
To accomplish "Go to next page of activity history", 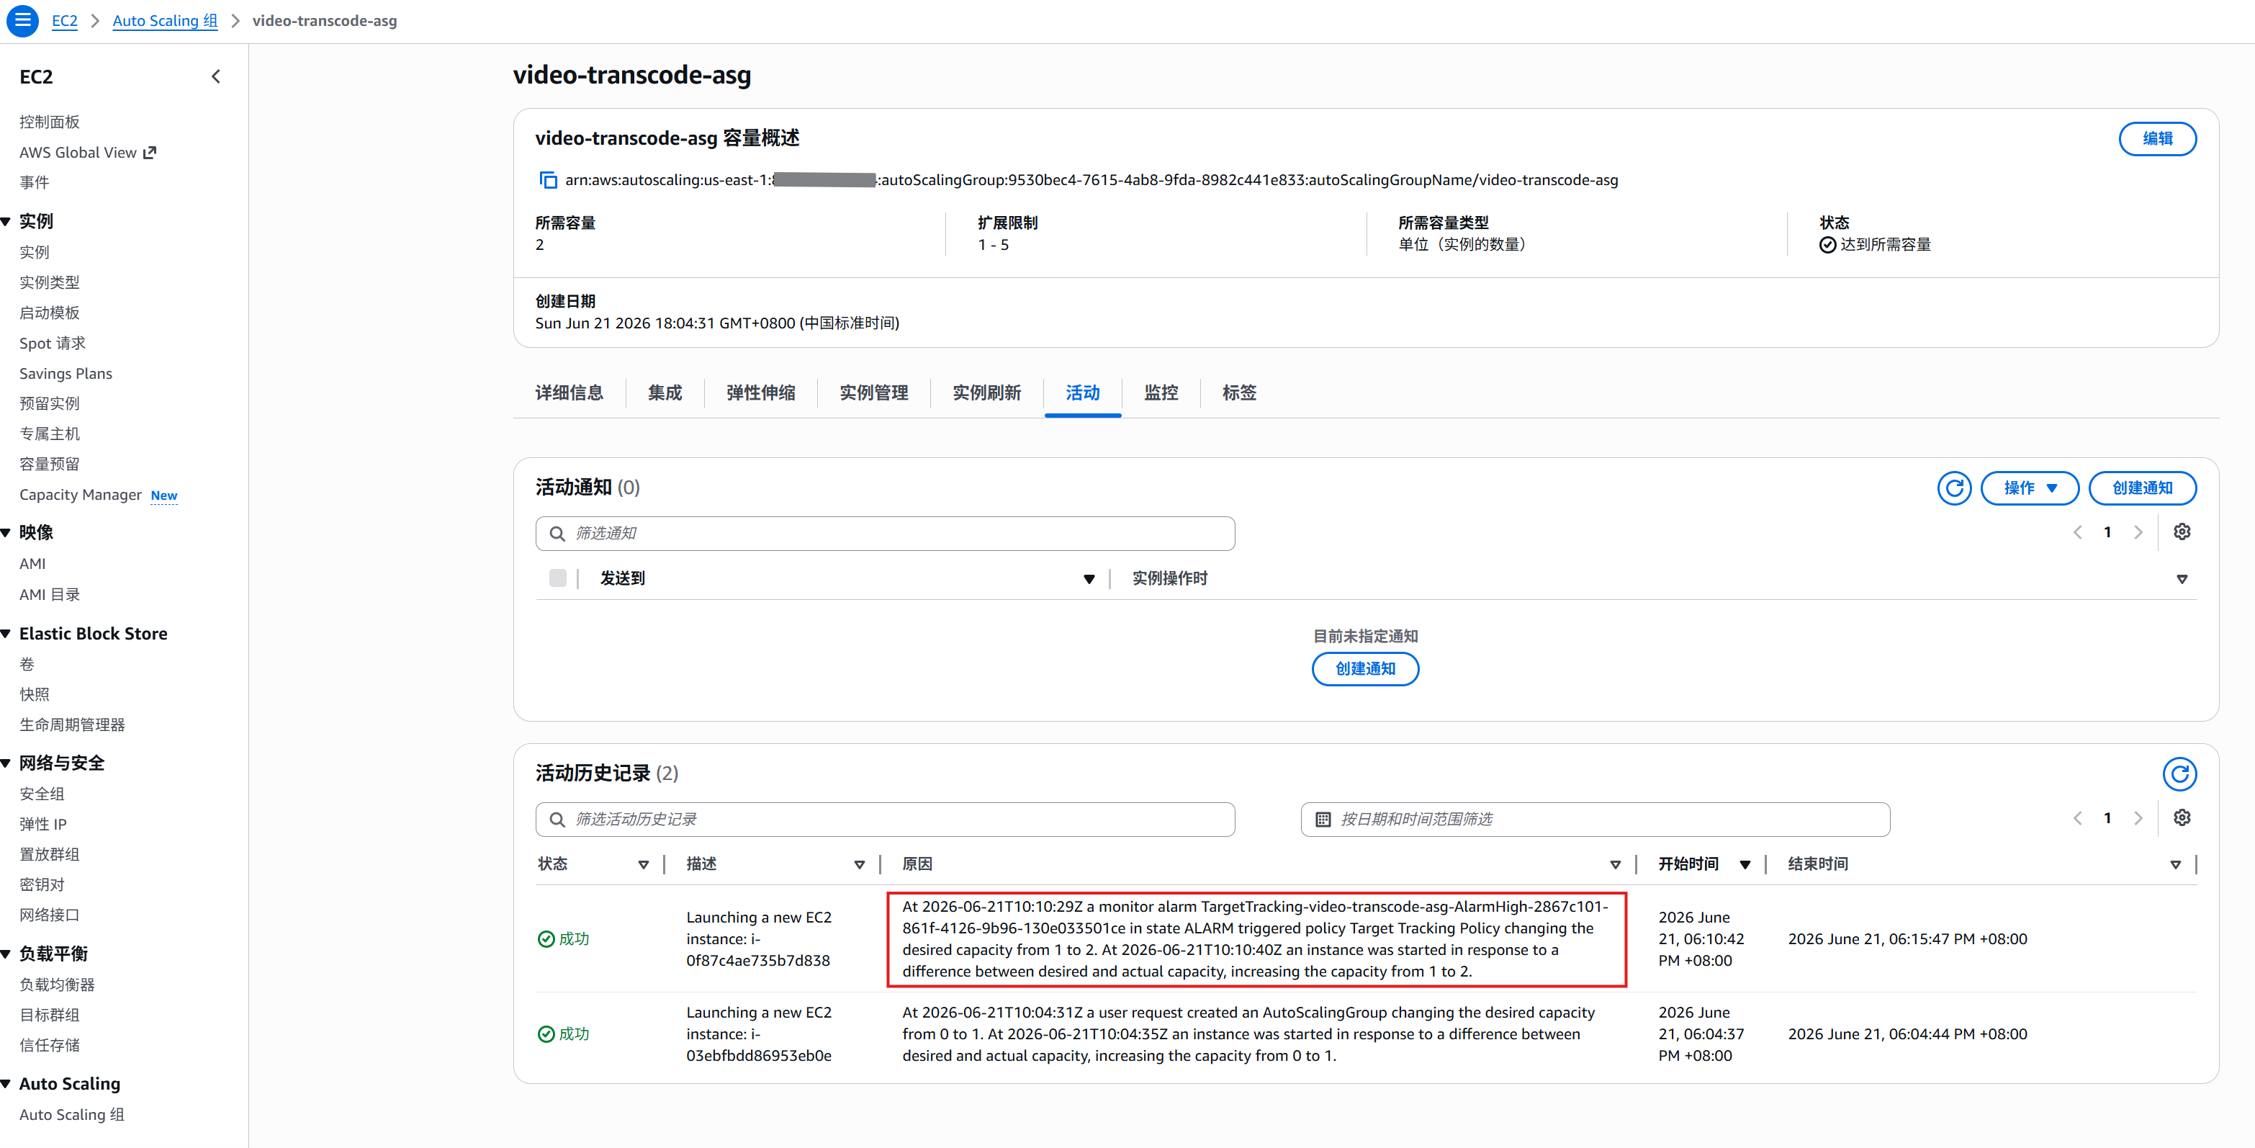I will point(2138,819).
